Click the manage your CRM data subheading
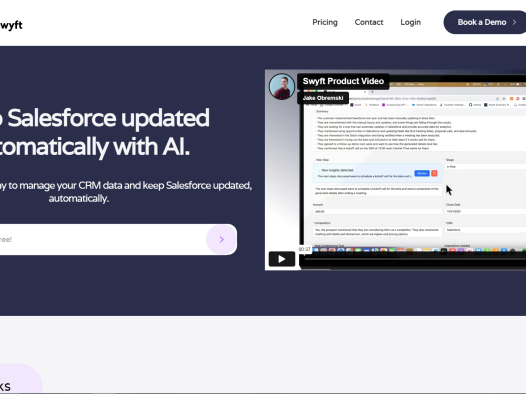 pos(126,192)
